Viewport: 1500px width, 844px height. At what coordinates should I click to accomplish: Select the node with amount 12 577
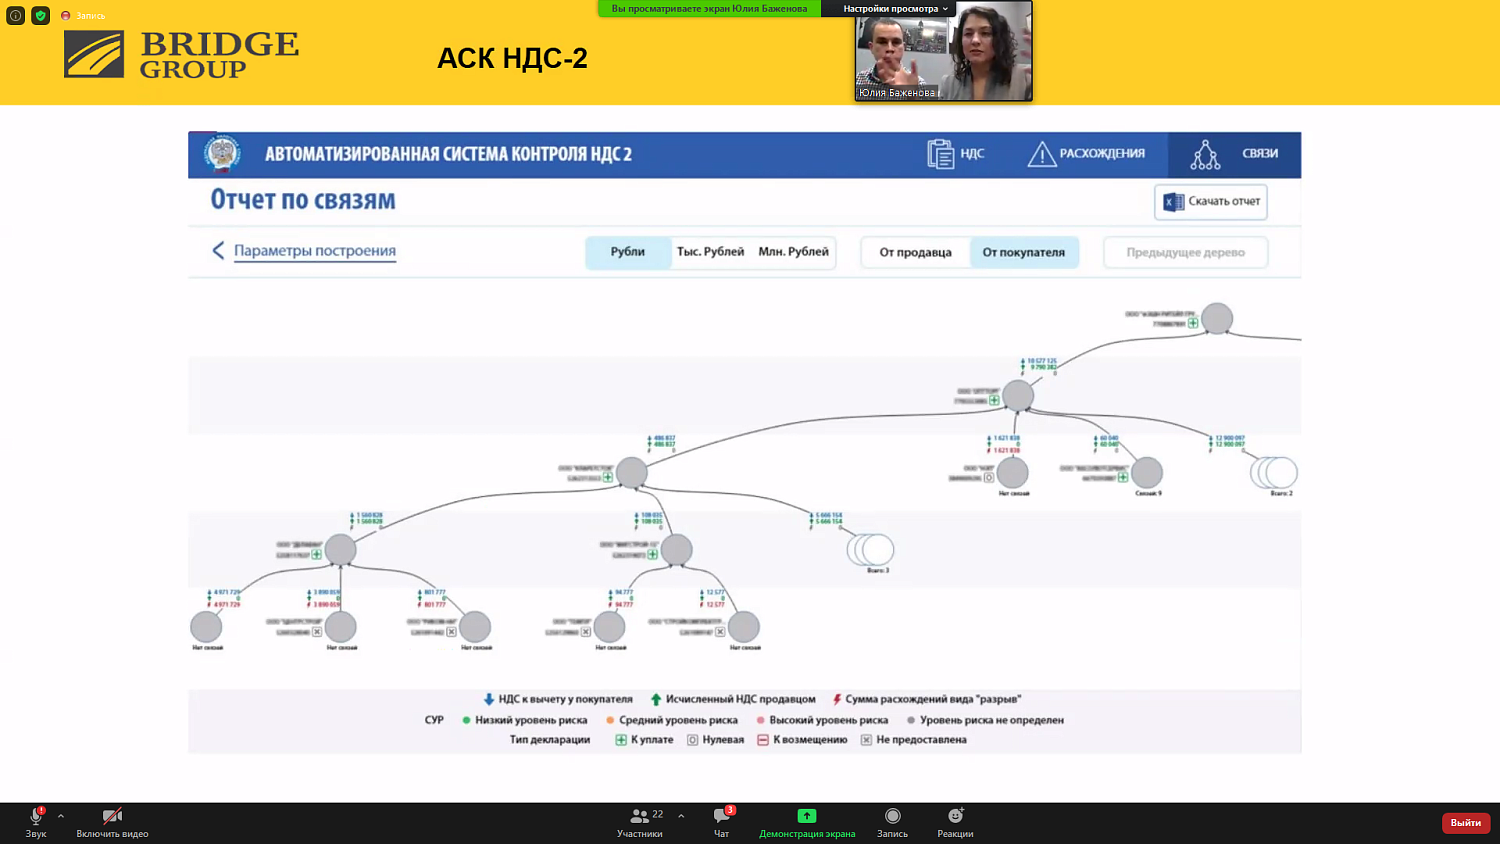click(744, 627)
